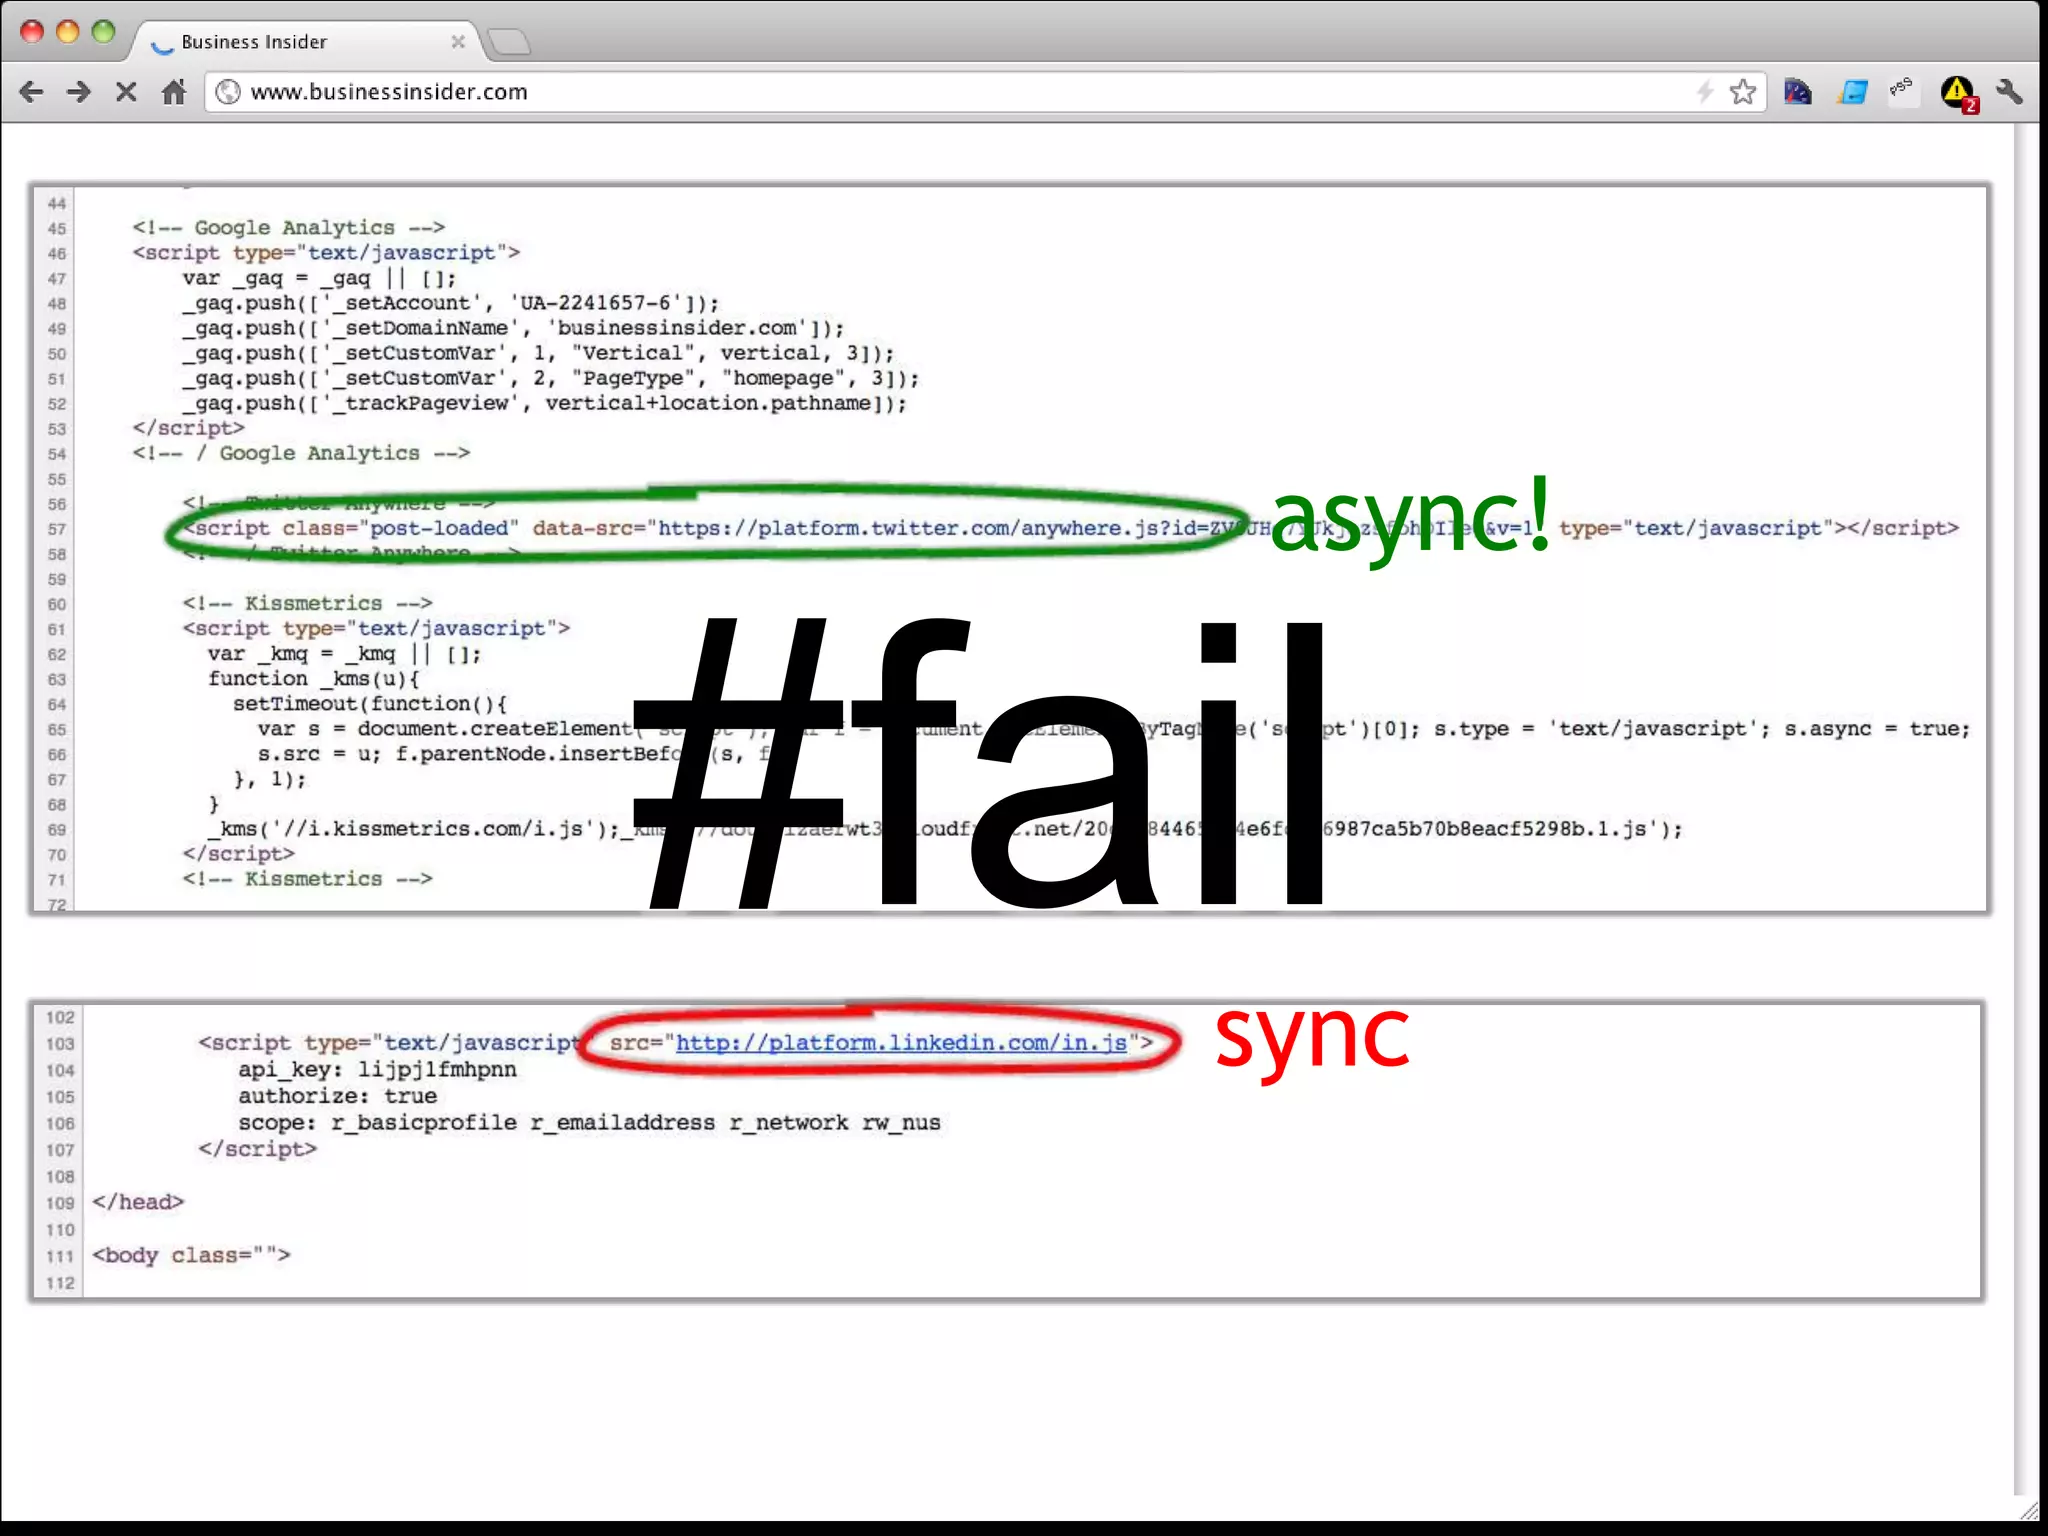Open the wrench settings menu
The width and height of the screenshot is (2048, 1536).
coord(2010,92)
